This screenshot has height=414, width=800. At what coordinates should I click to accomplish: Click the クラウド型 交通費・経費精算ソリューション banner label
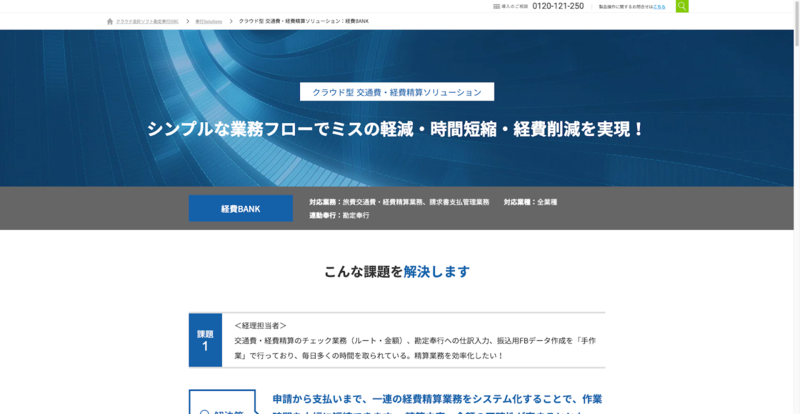[397, 92]
